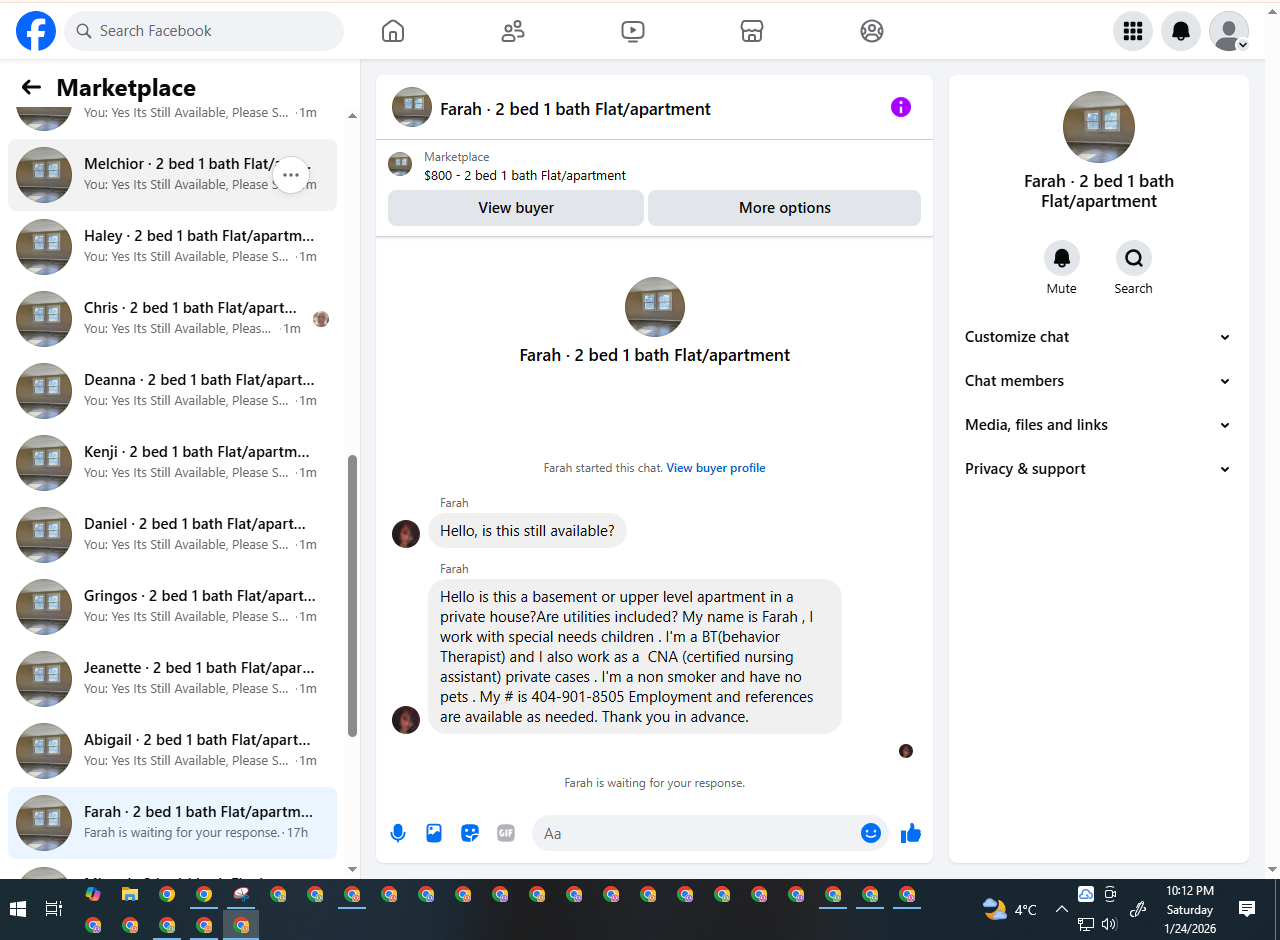Open Daniel's conversation
1280x940 pixels.
[172, 535]
